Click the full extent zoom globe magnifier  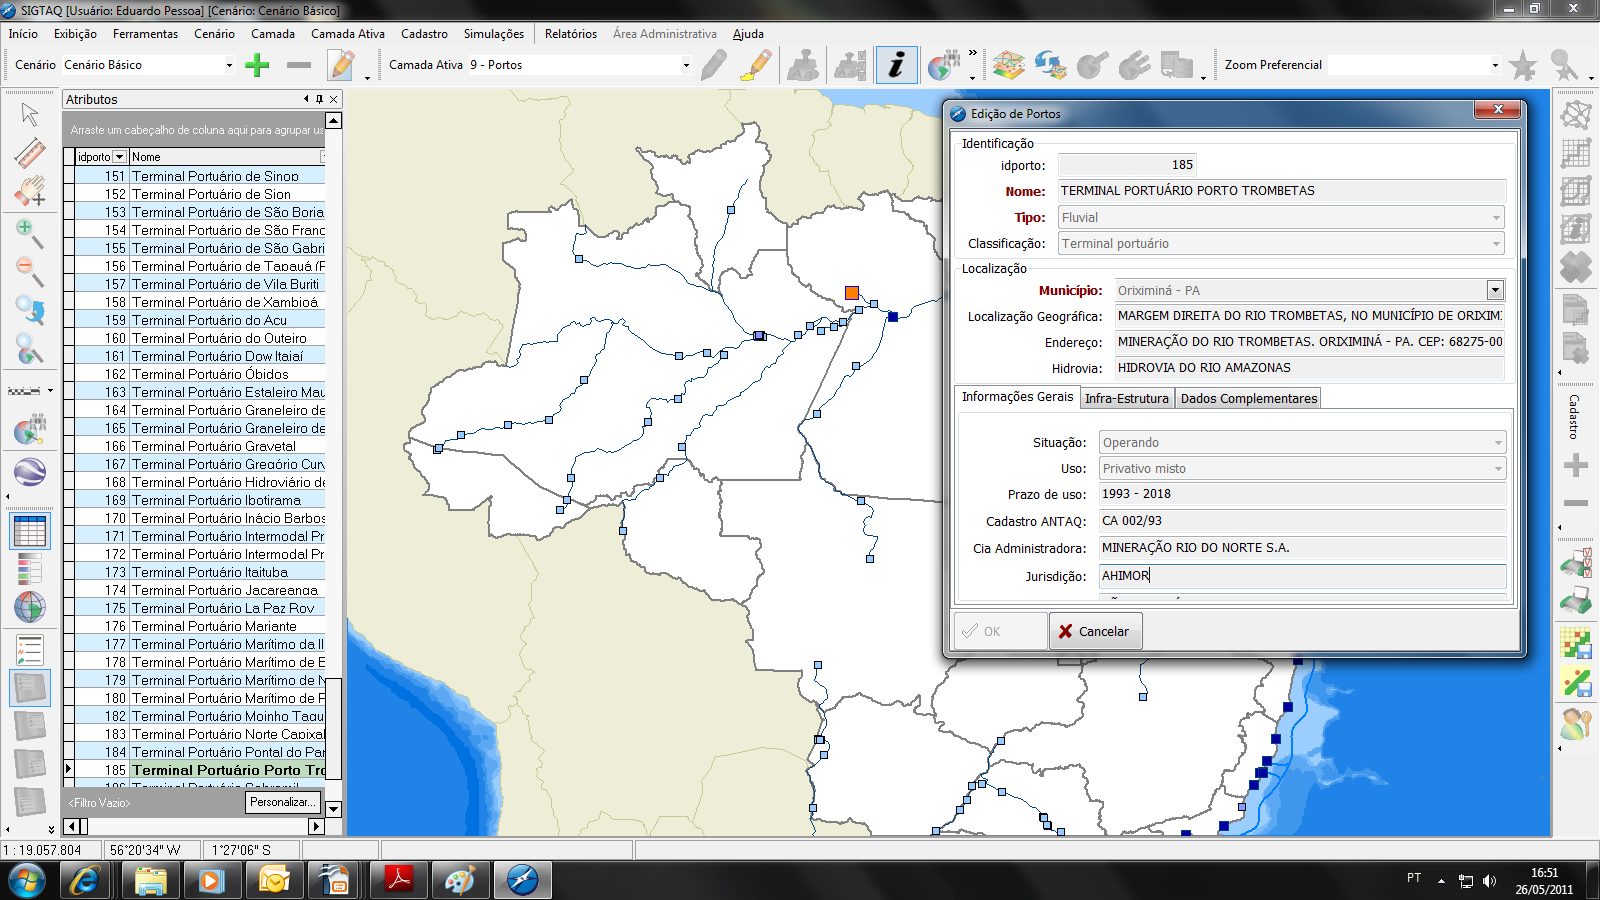point(29,348)
